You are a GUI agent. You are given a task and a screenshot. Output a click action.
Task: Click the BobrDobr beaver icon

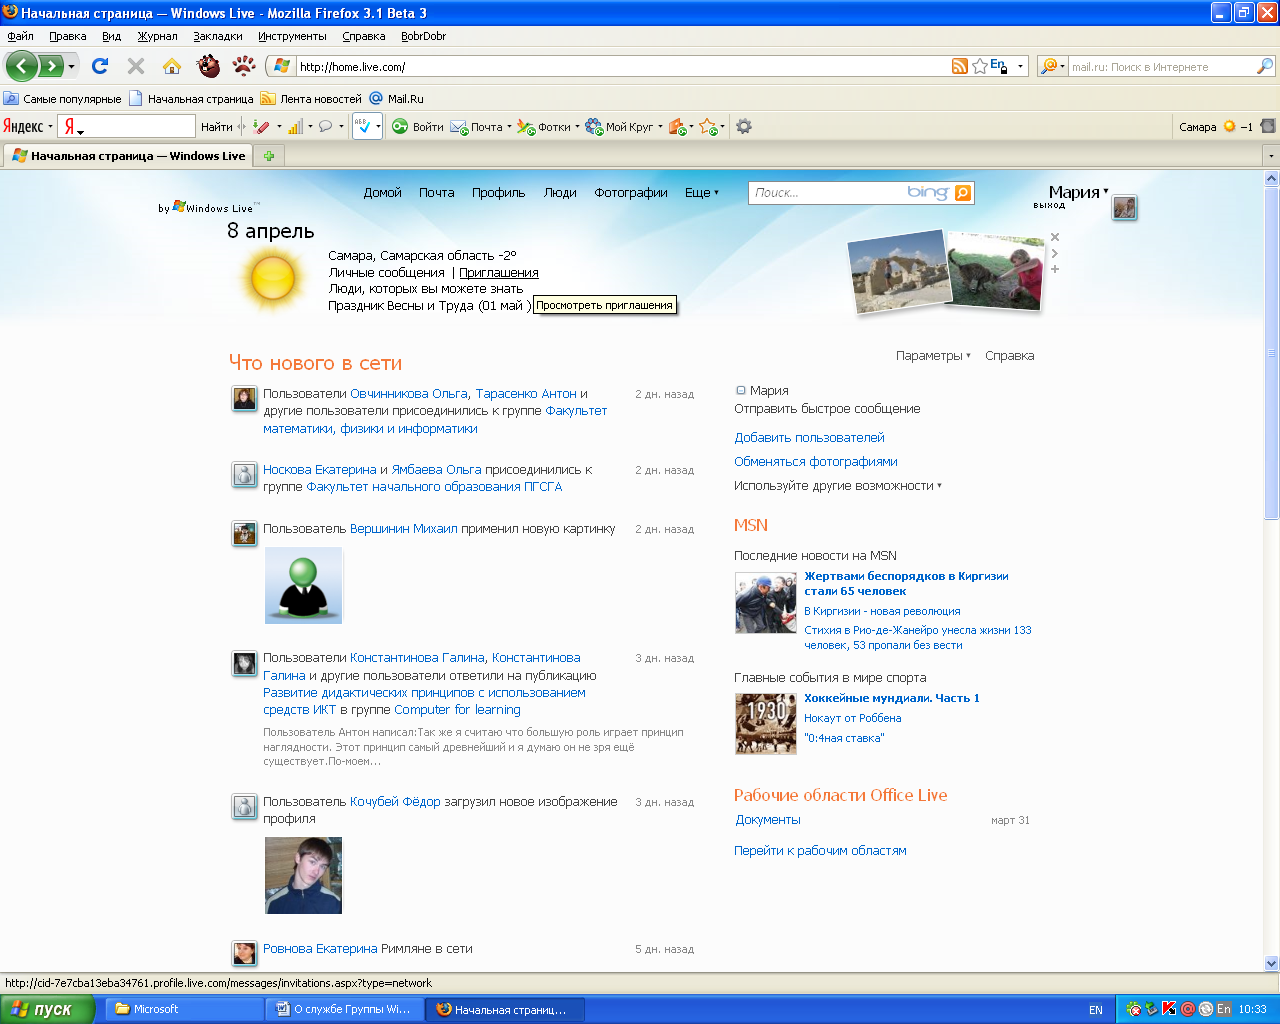click(208, 66)
